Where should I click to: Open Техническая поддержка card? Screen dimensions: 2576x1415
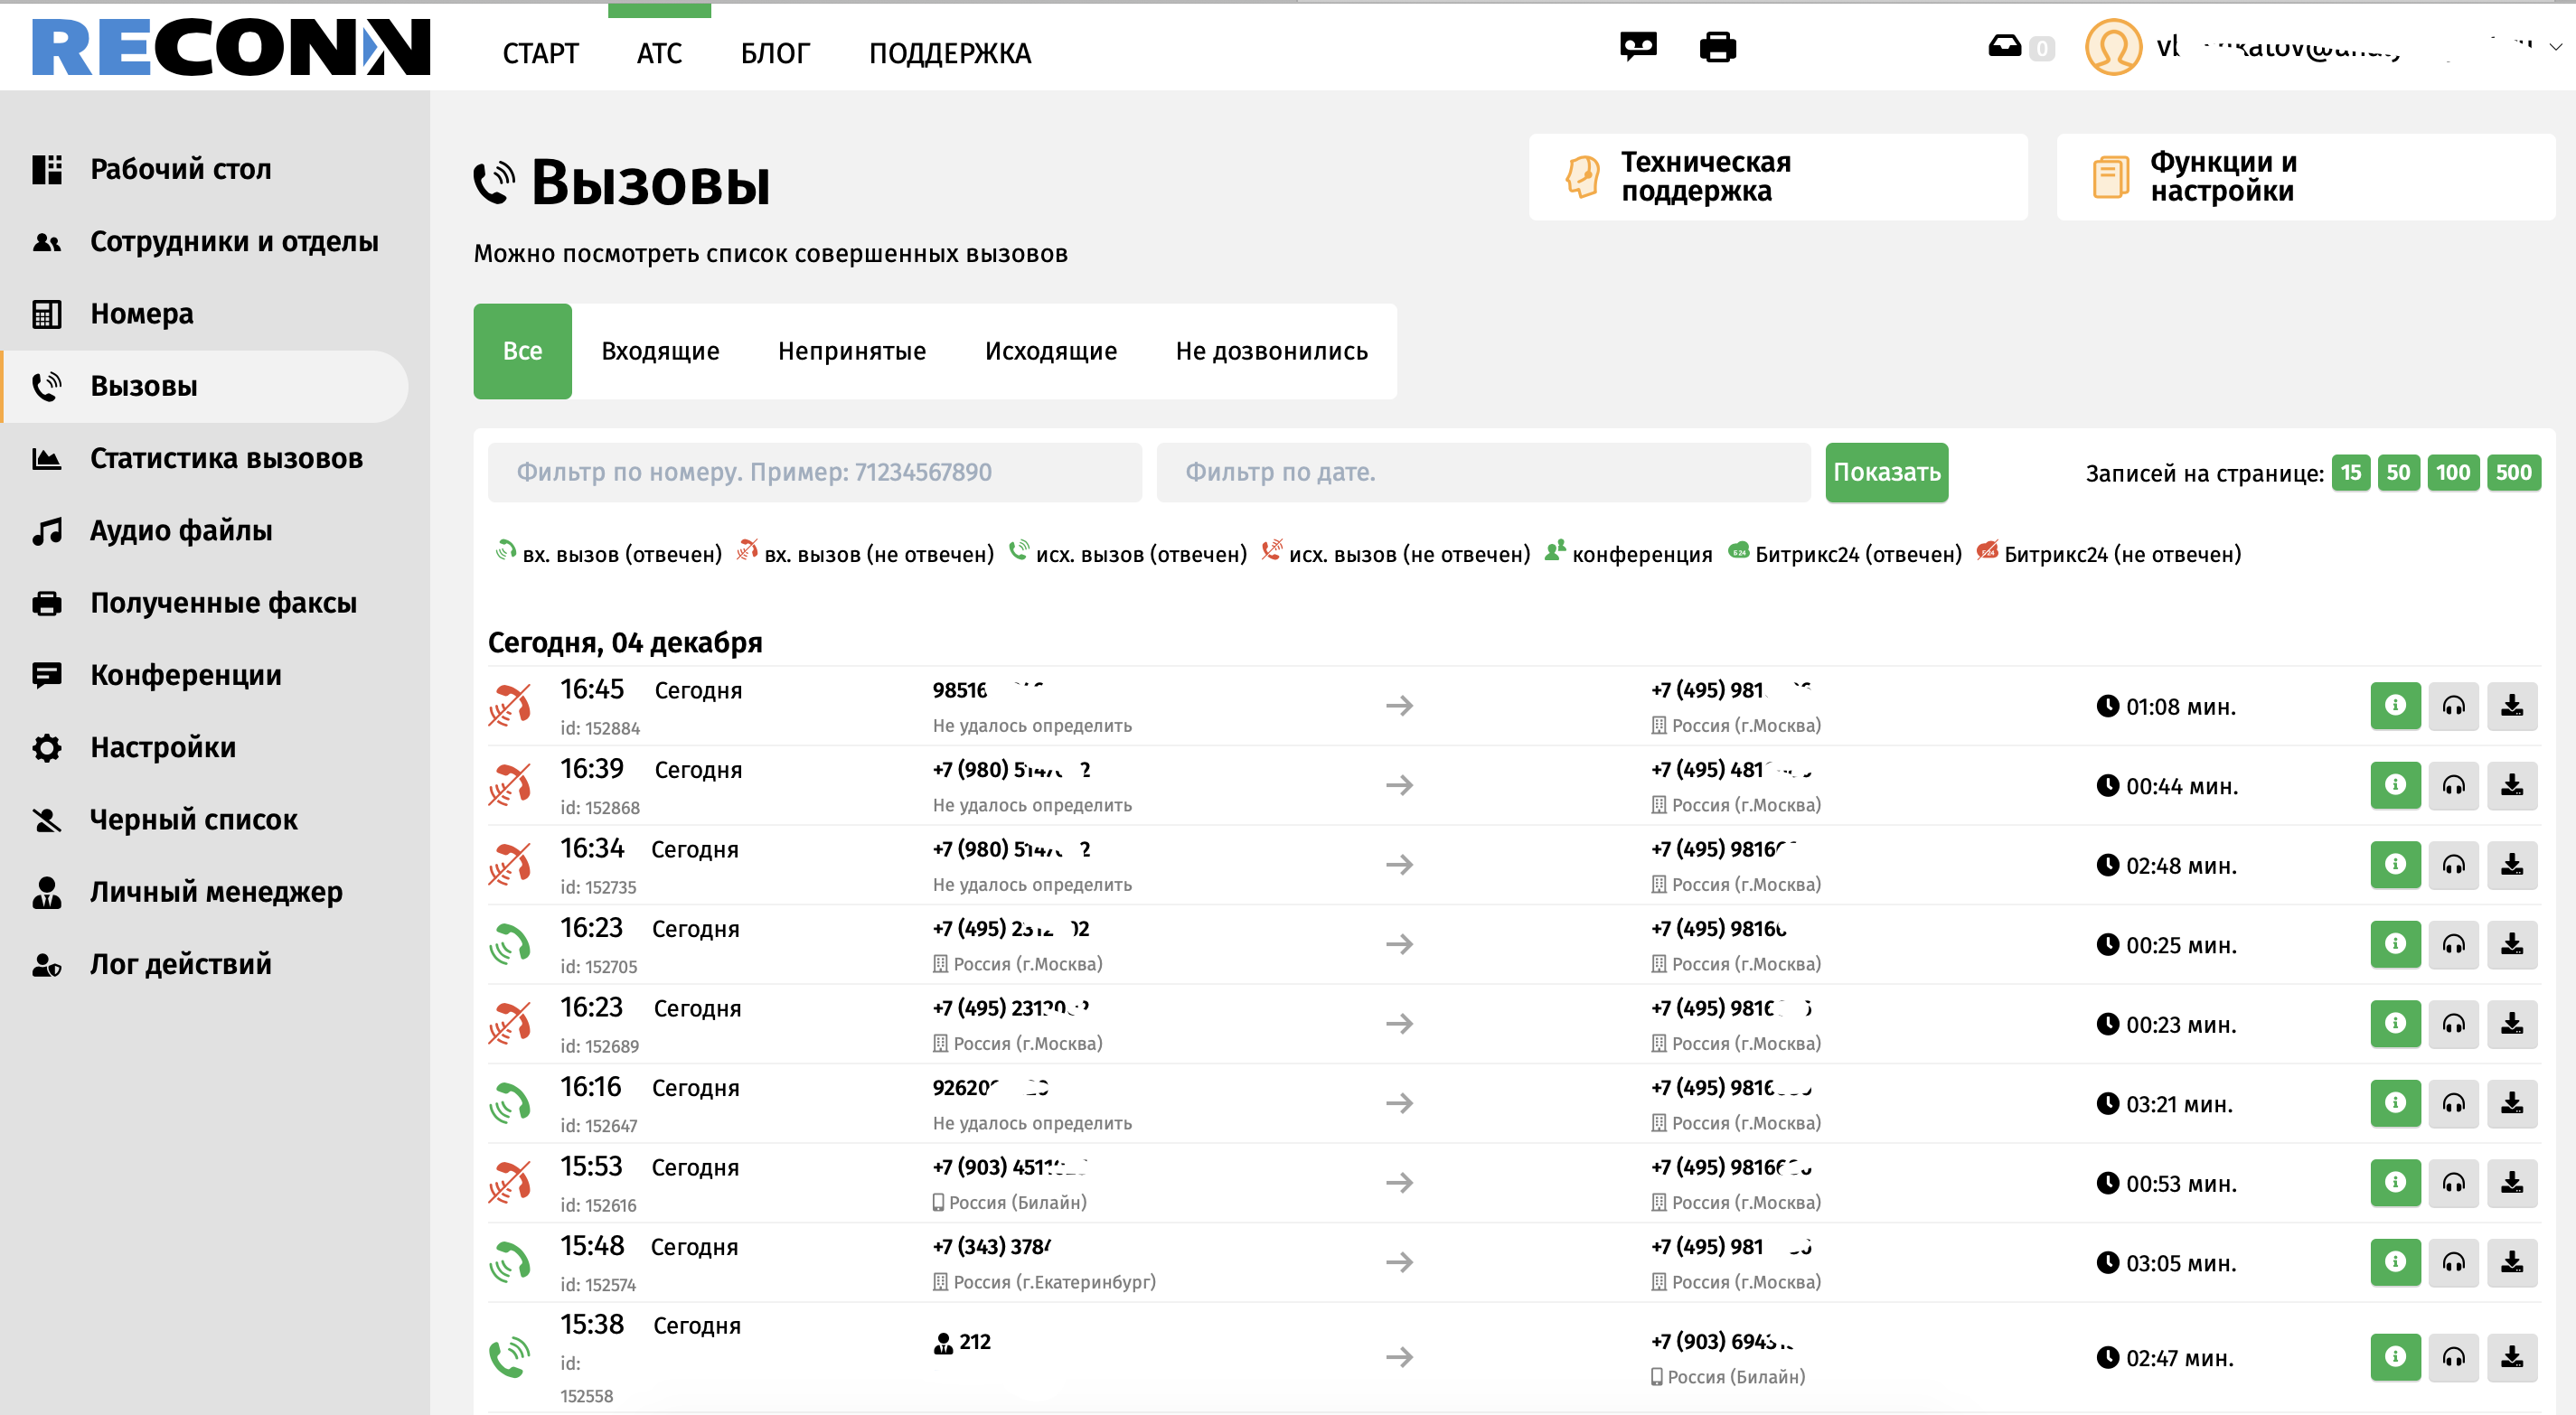pyautogui.click(x=1777, y=177)
